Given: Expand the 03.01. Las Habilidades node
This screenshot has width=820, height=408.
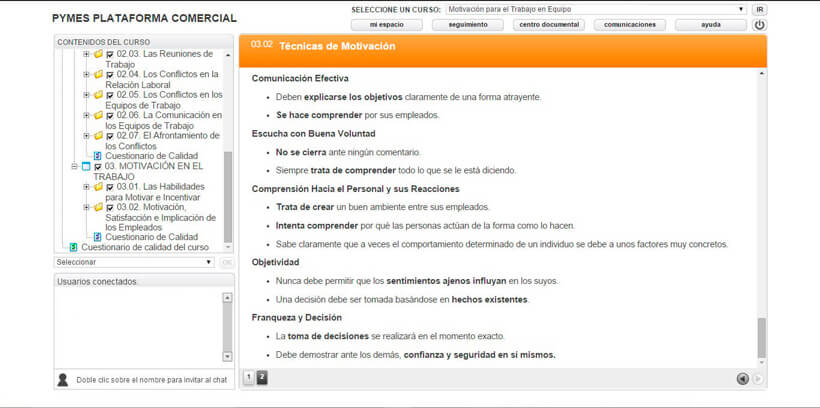Looking at the screenshot, I should pyautogui.click(x=86, y=187).
